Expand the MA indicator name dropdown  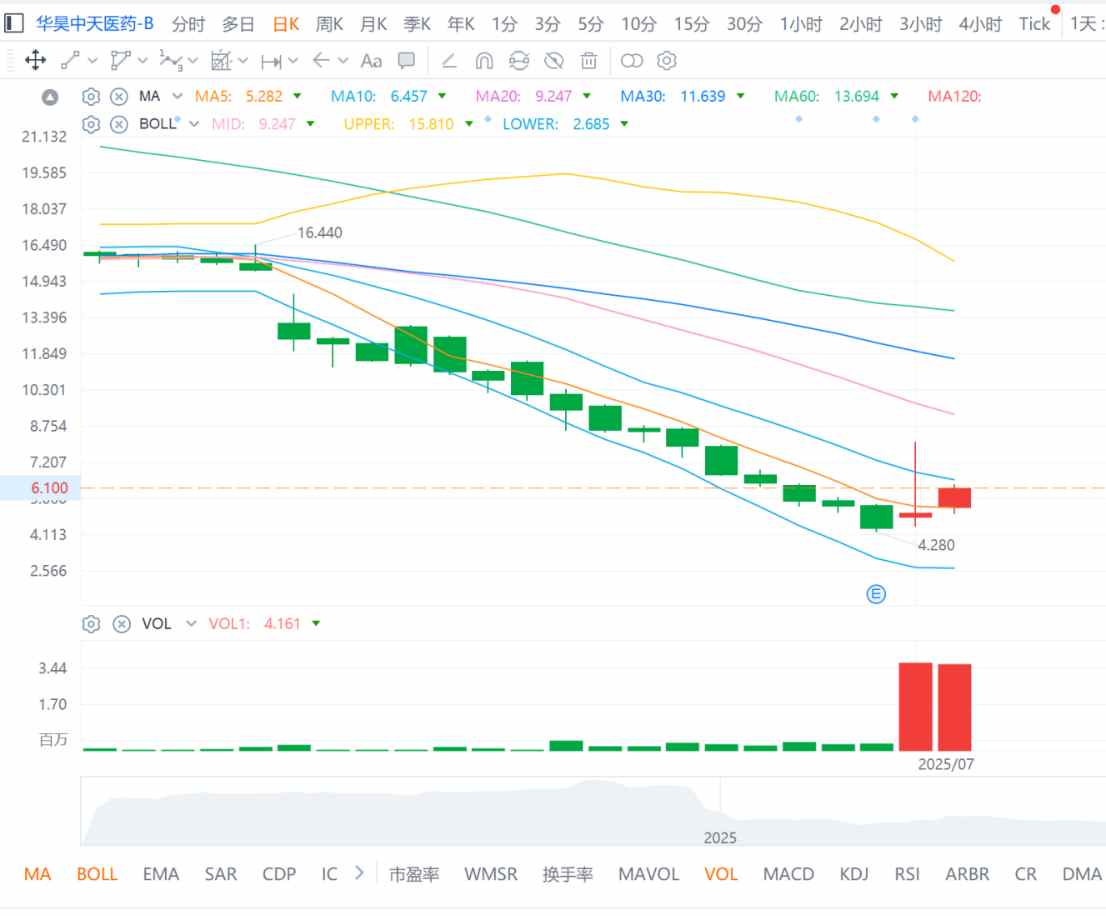178,97
